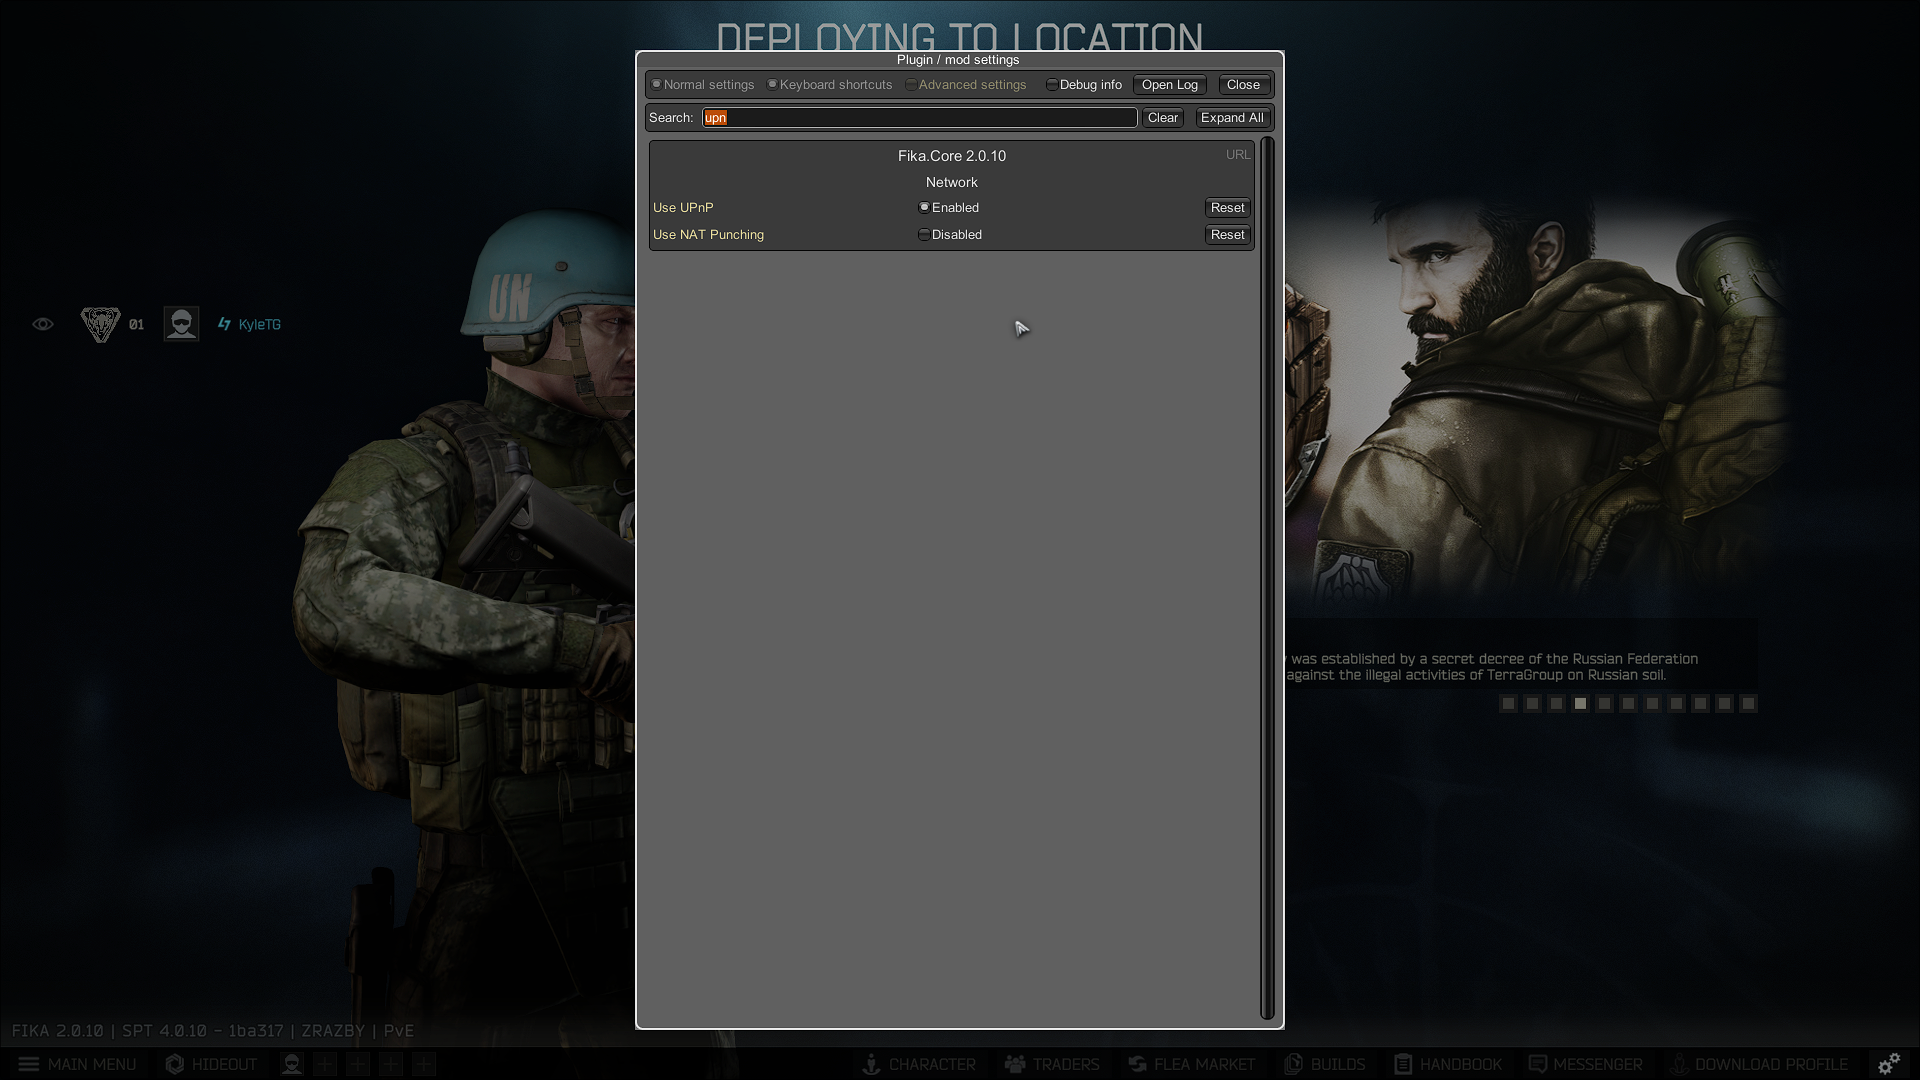The width and height of the screenshot is (1920, 1080).
Task: Click the KyleTG player avatar icon
Action: click(181, 324)
